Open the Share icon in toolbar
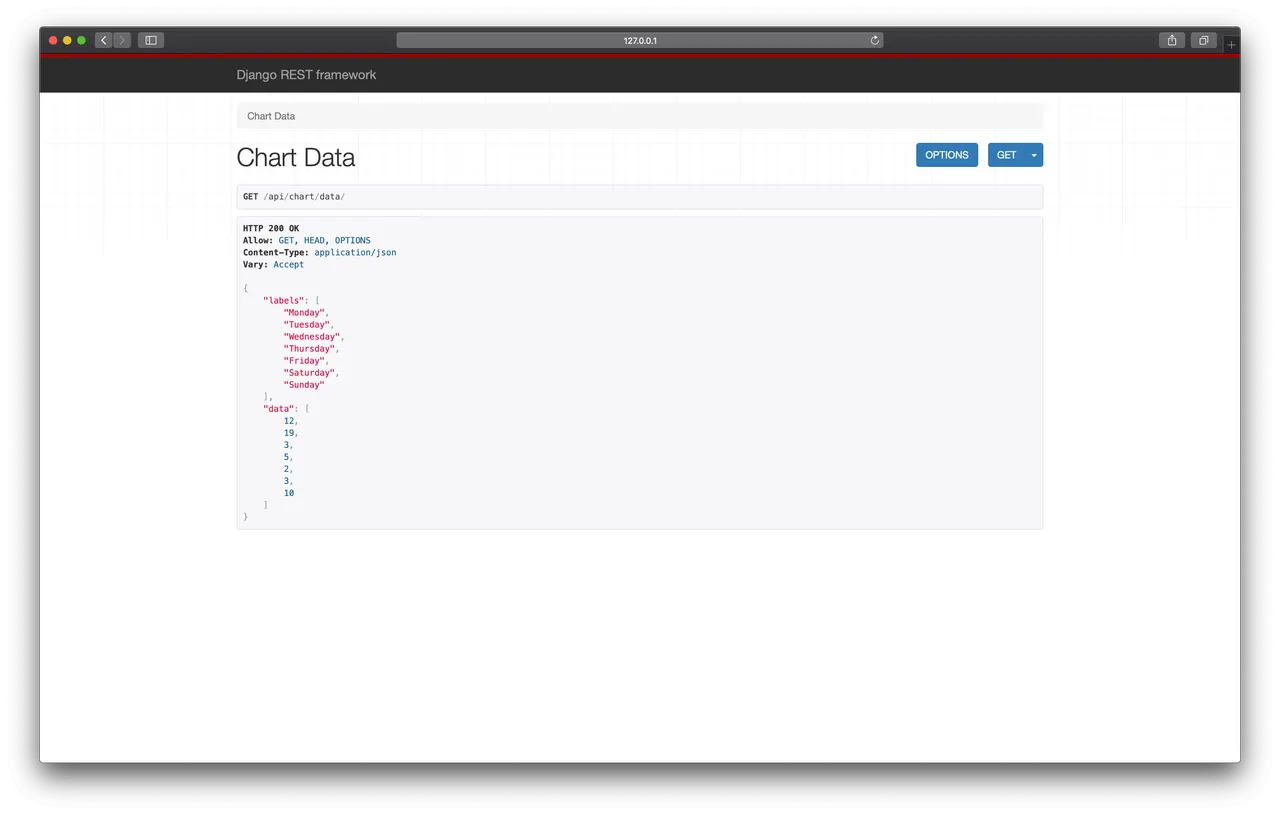1280x815 pixels. [1172, 40]
